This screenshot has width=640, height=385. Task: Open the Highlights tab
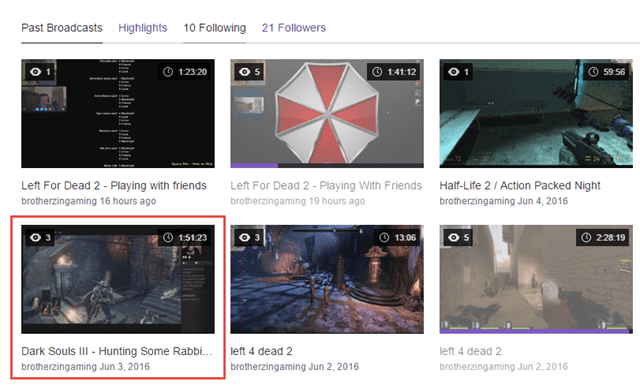tap(143, 28)
